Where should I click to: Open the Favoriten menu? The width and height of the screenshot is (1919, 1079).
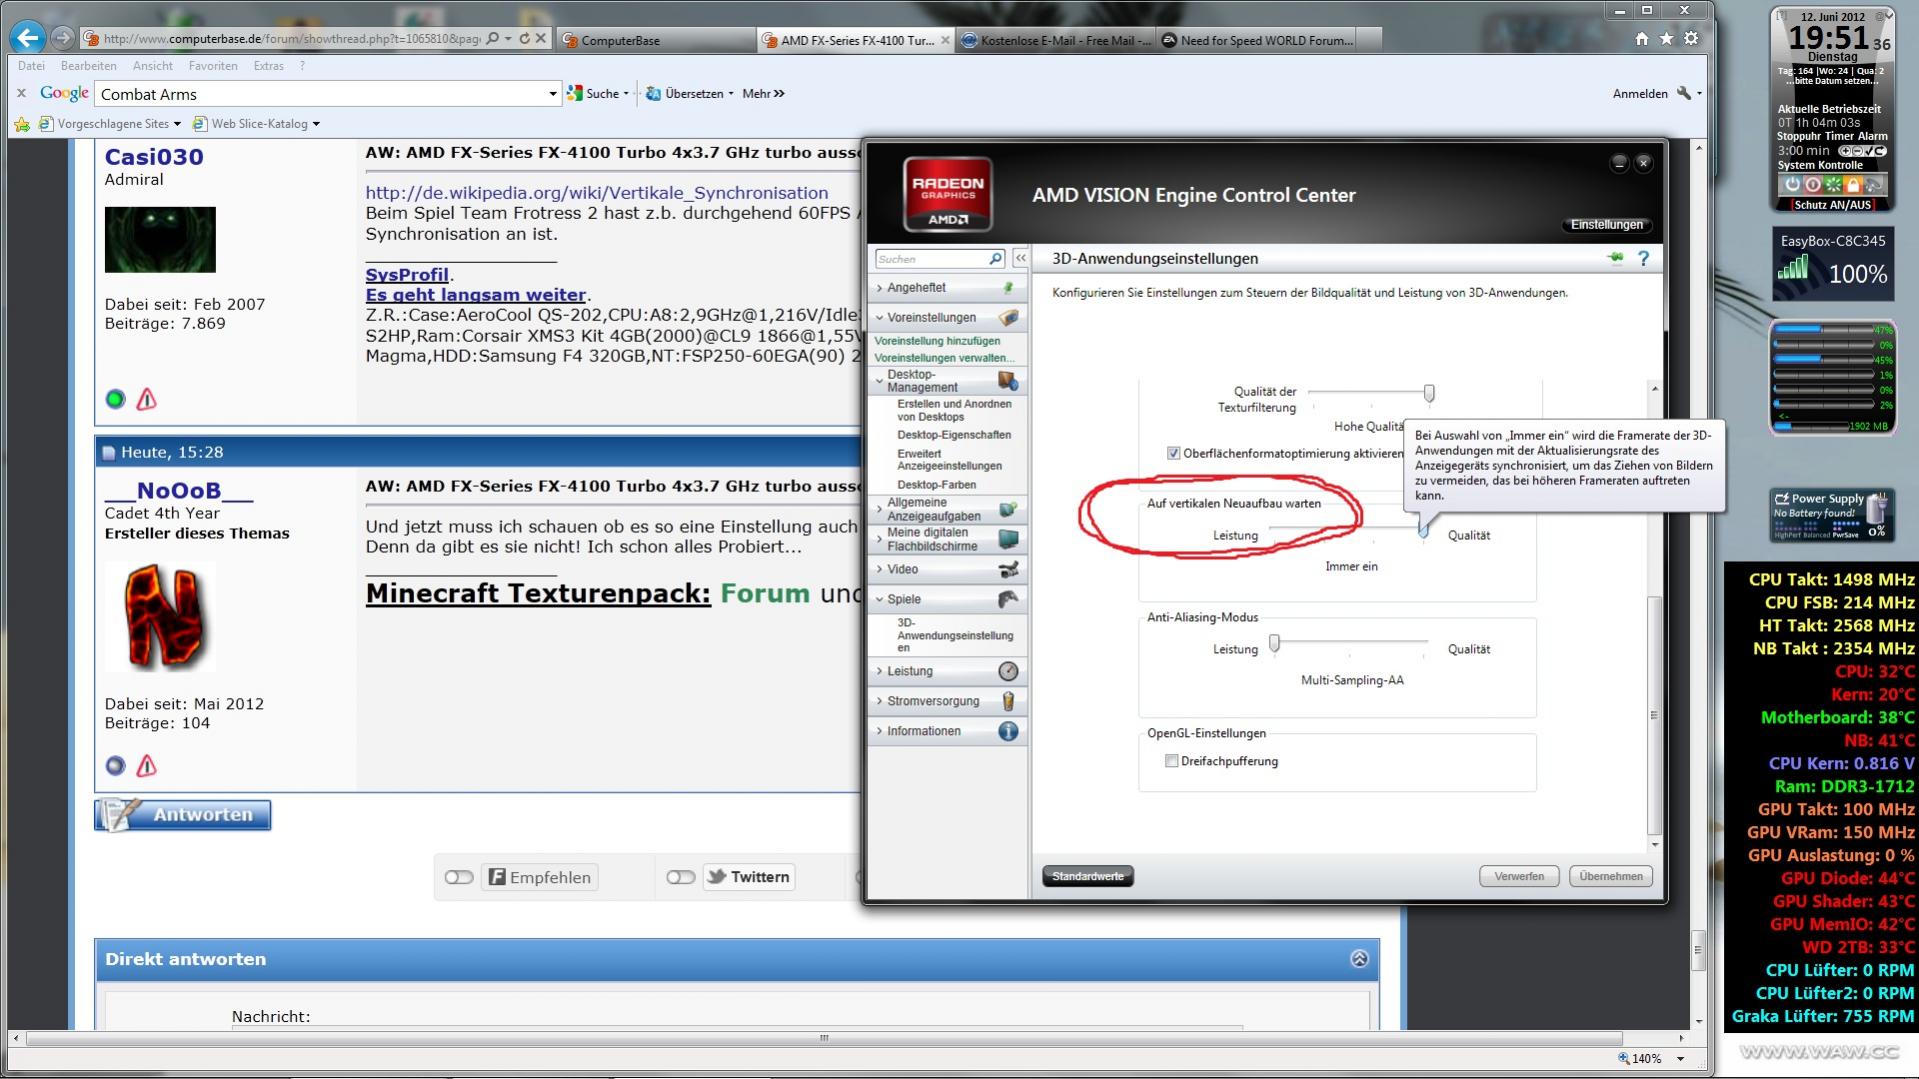coord(213,66)
